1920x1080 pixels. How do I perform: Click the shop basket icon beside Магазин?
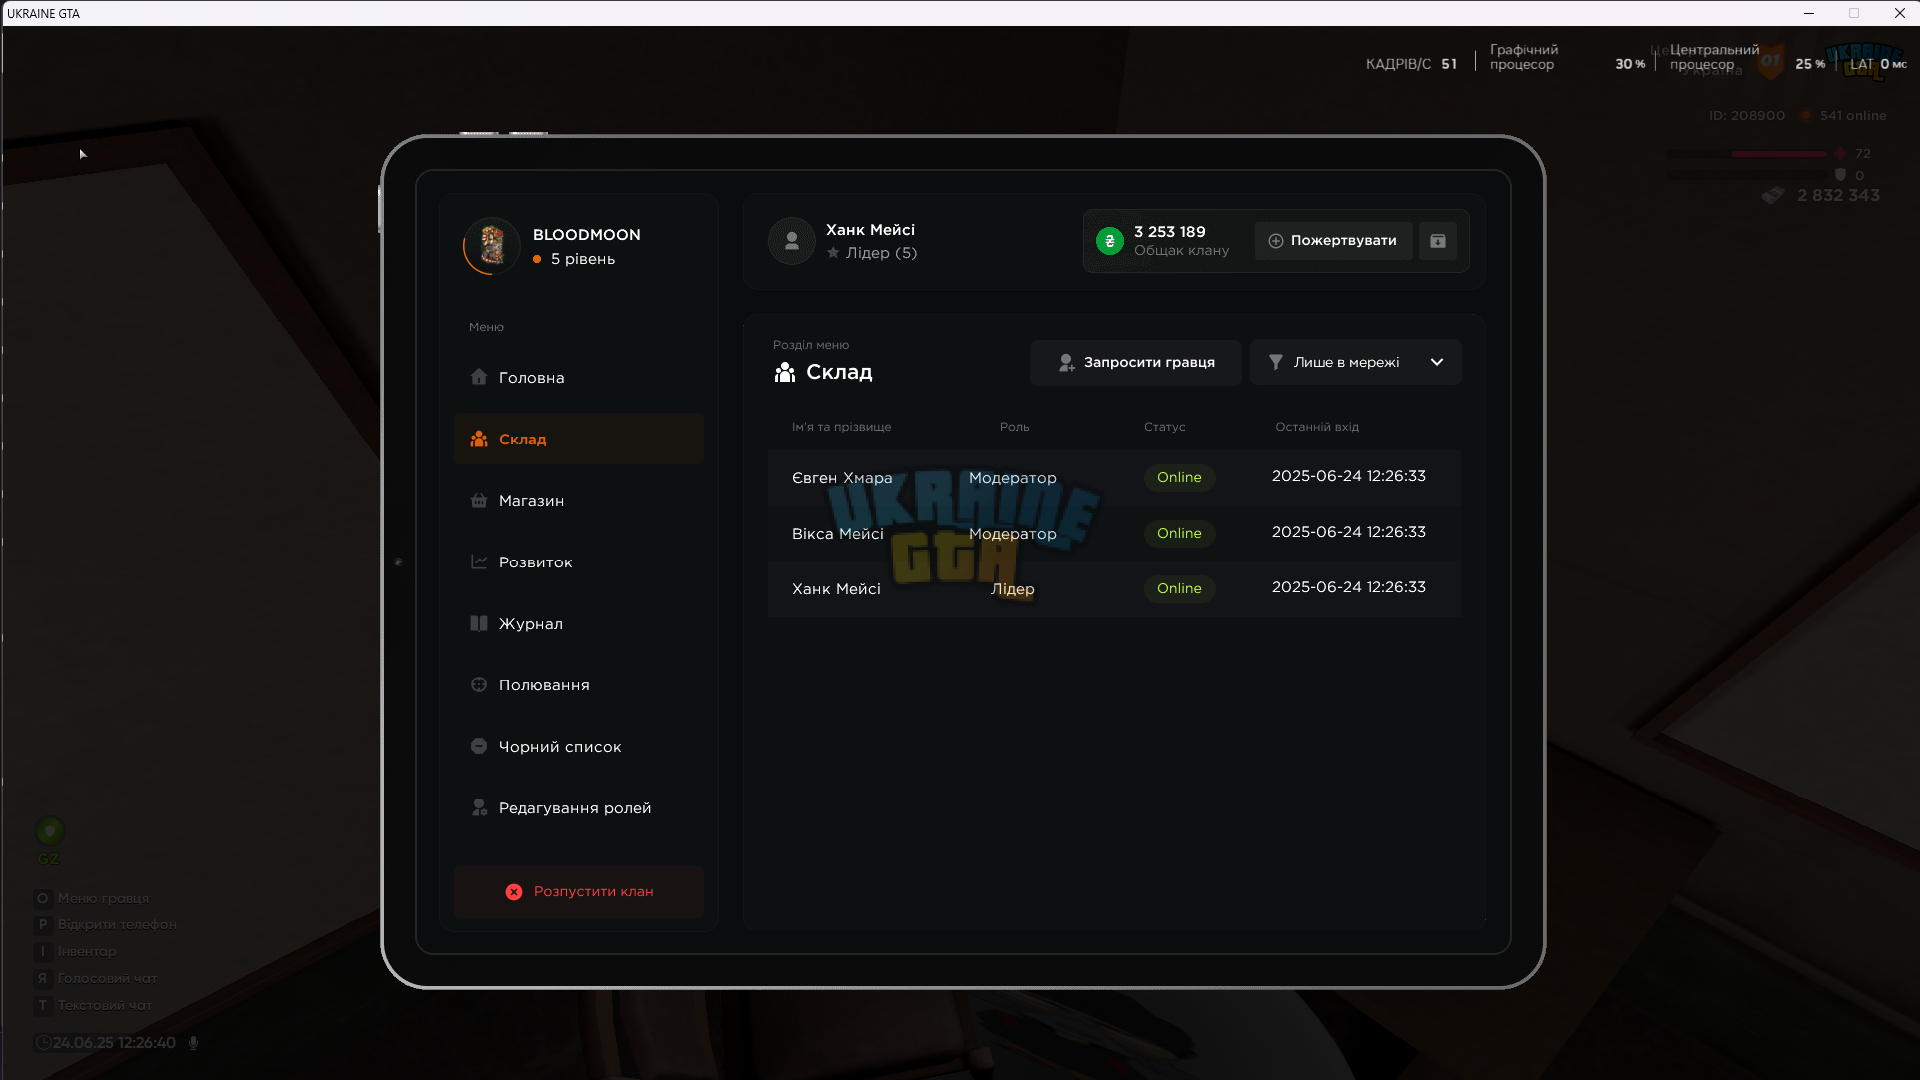point(479,500)
